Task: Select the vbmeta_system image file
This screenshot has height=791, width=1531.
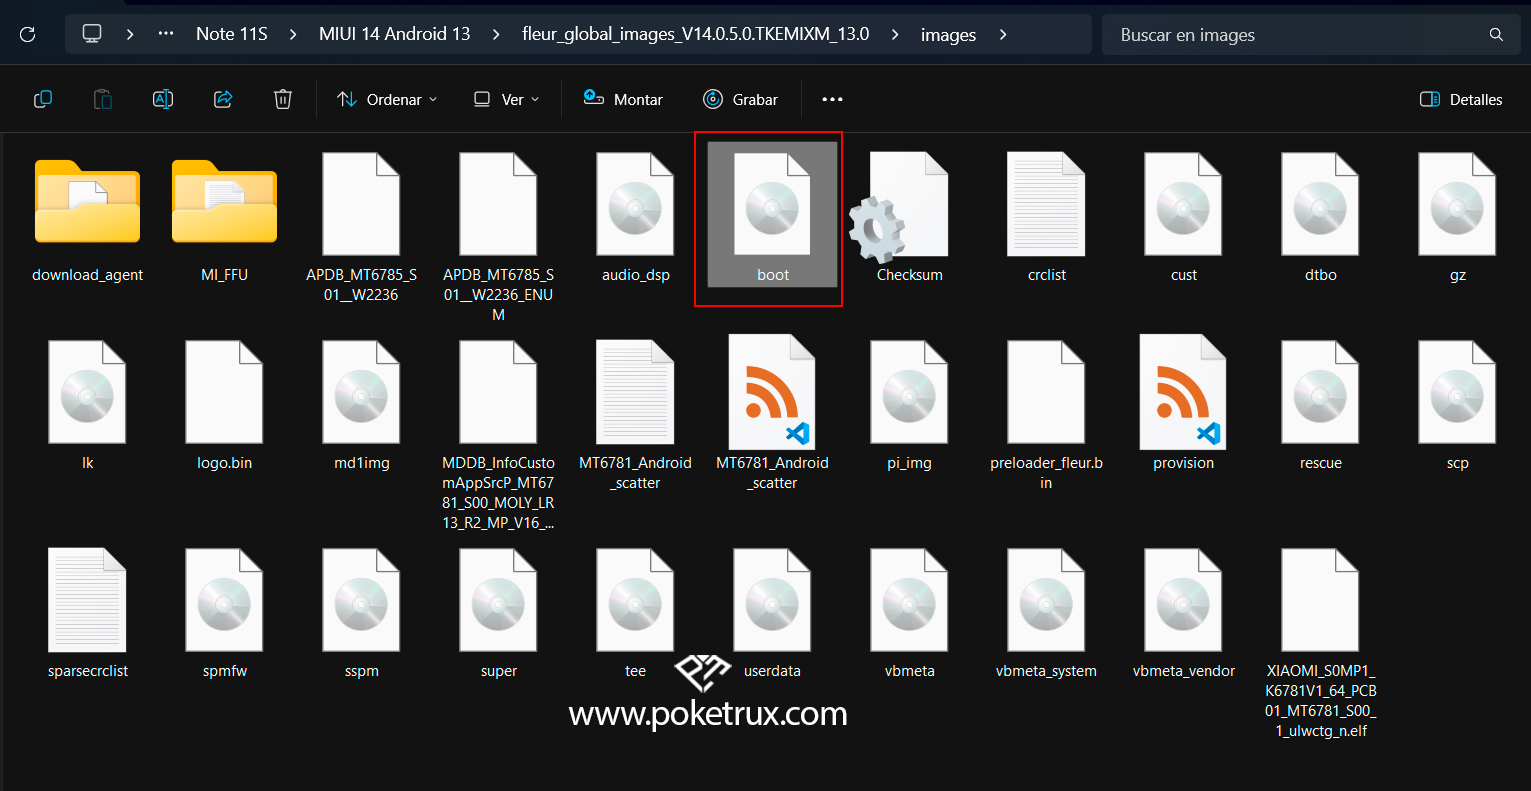Action: (1046, 615)
